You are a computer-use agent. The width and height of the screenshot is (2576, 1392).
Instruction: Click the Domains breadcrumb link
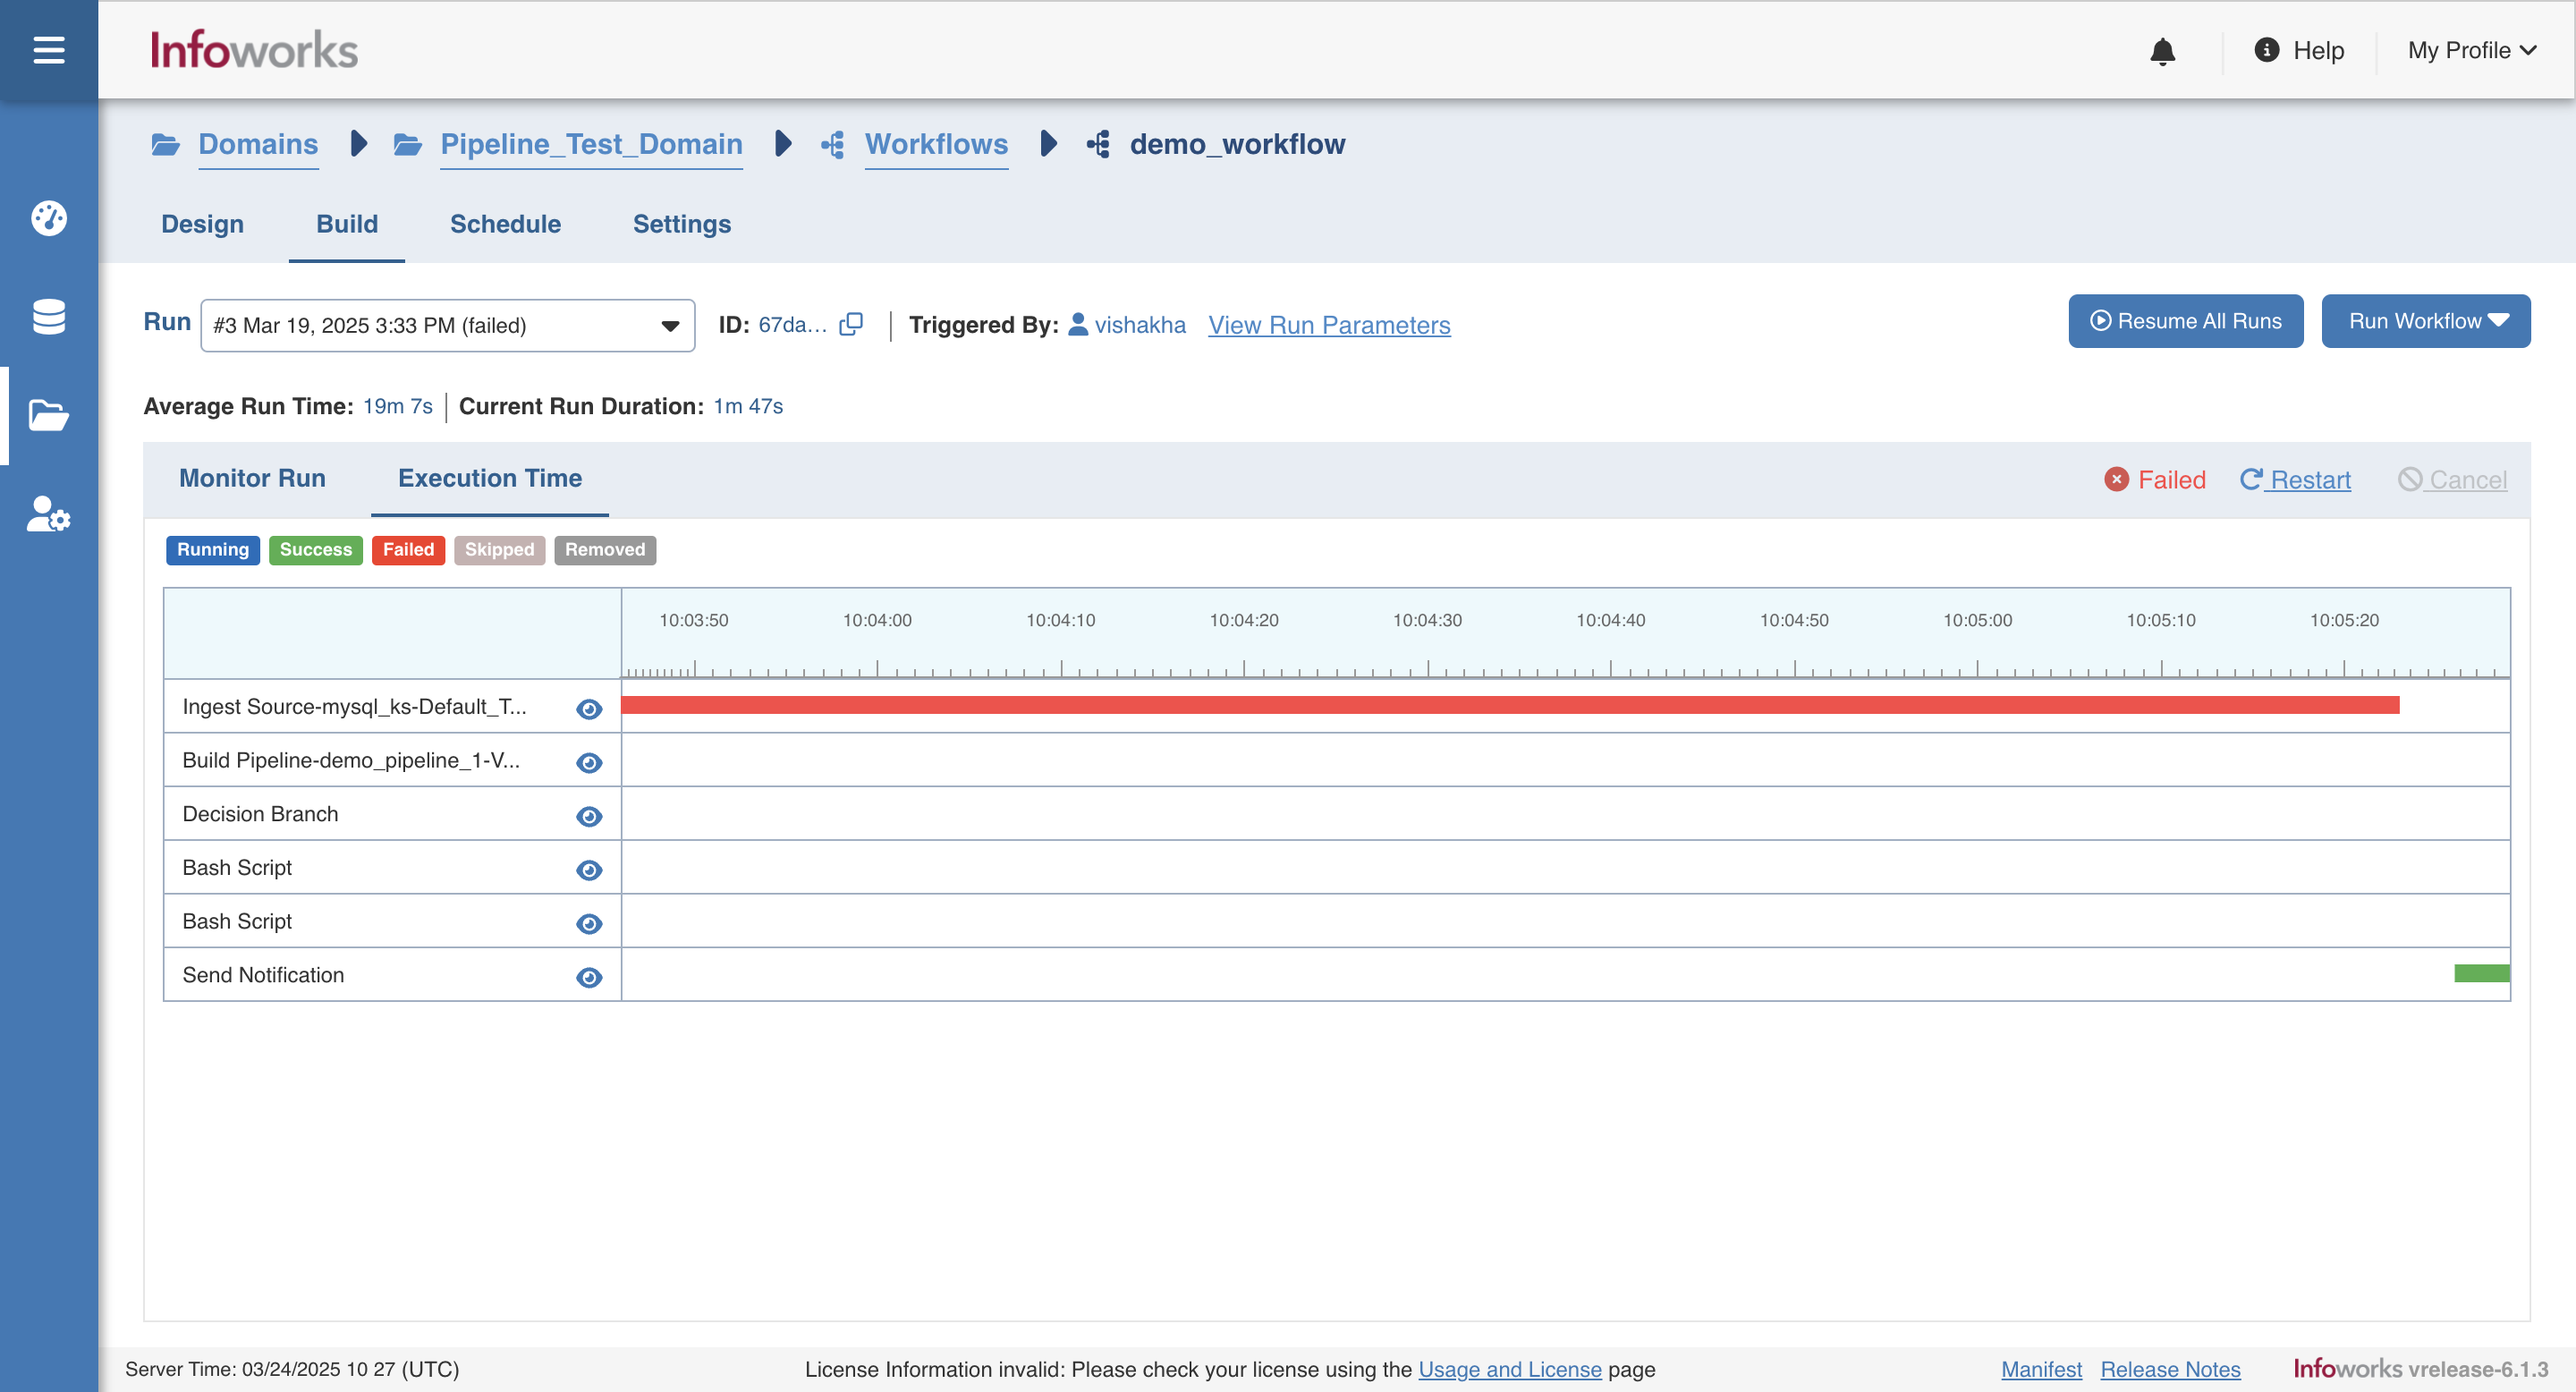click(x=258, y=144)
